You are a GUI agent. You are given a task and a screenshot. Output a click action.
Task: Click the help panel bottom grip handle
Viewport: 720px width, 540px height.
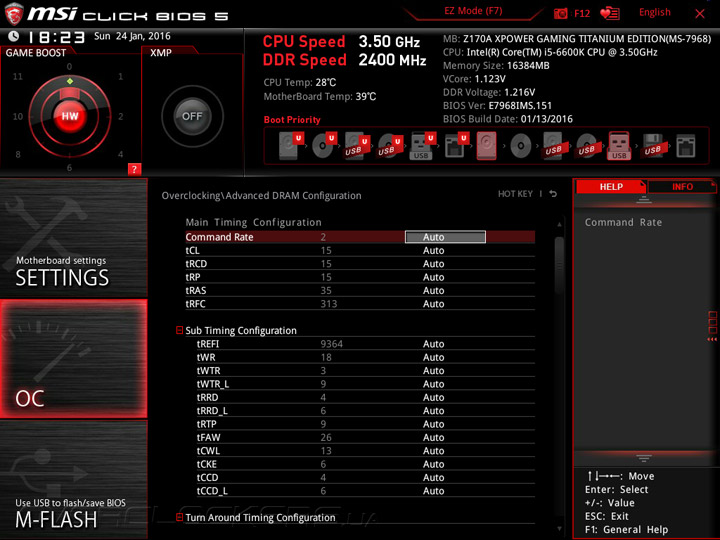click(x=644, y=458)
